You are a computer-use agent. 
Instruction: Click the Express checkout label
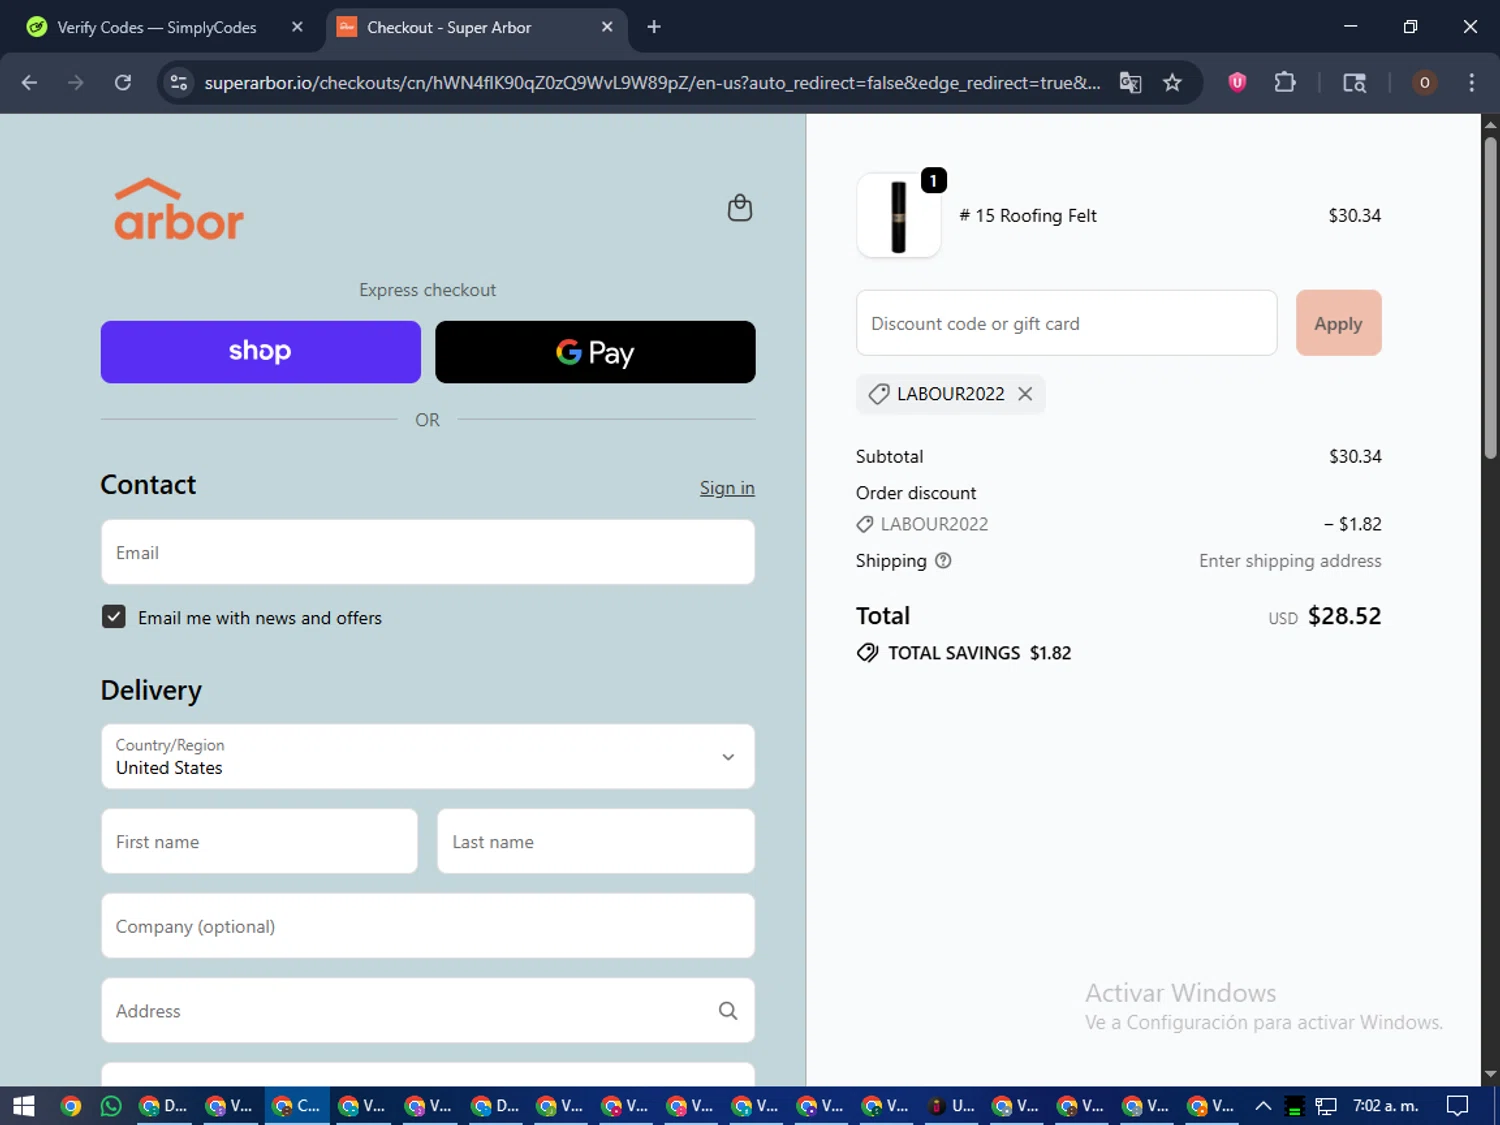(x=428, y=290)
